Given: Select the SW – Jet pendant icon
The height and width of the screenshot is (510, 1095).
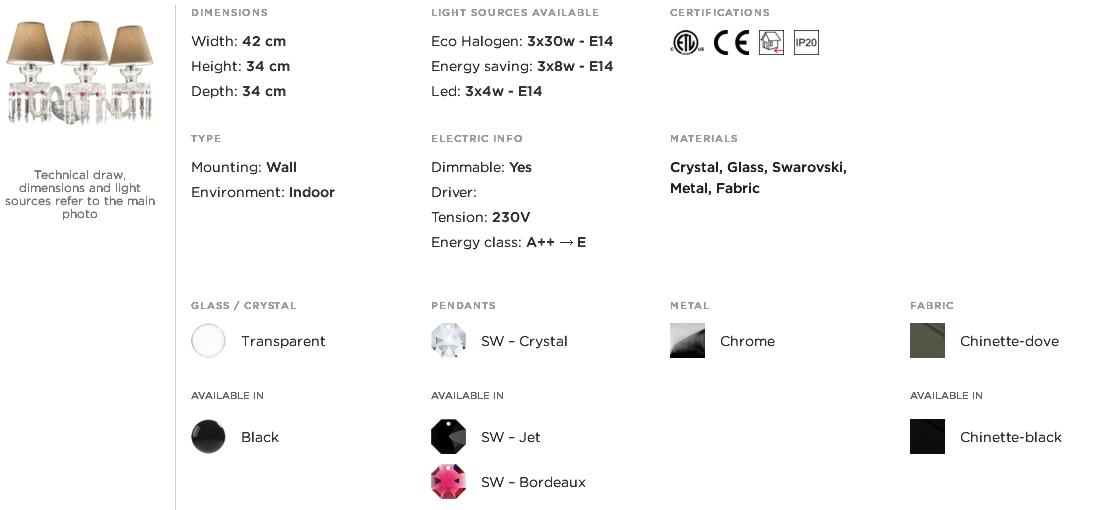Looking at the screenshot, I should coord(448,437).
